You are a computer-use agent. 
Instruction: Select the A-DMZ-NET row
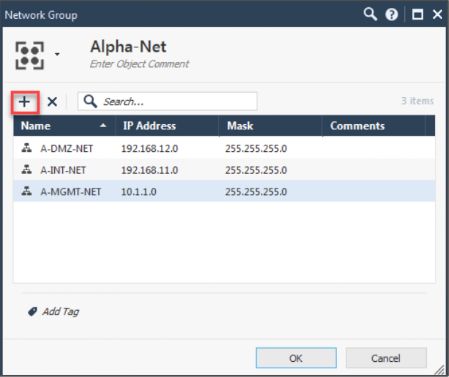pos(224,148)
